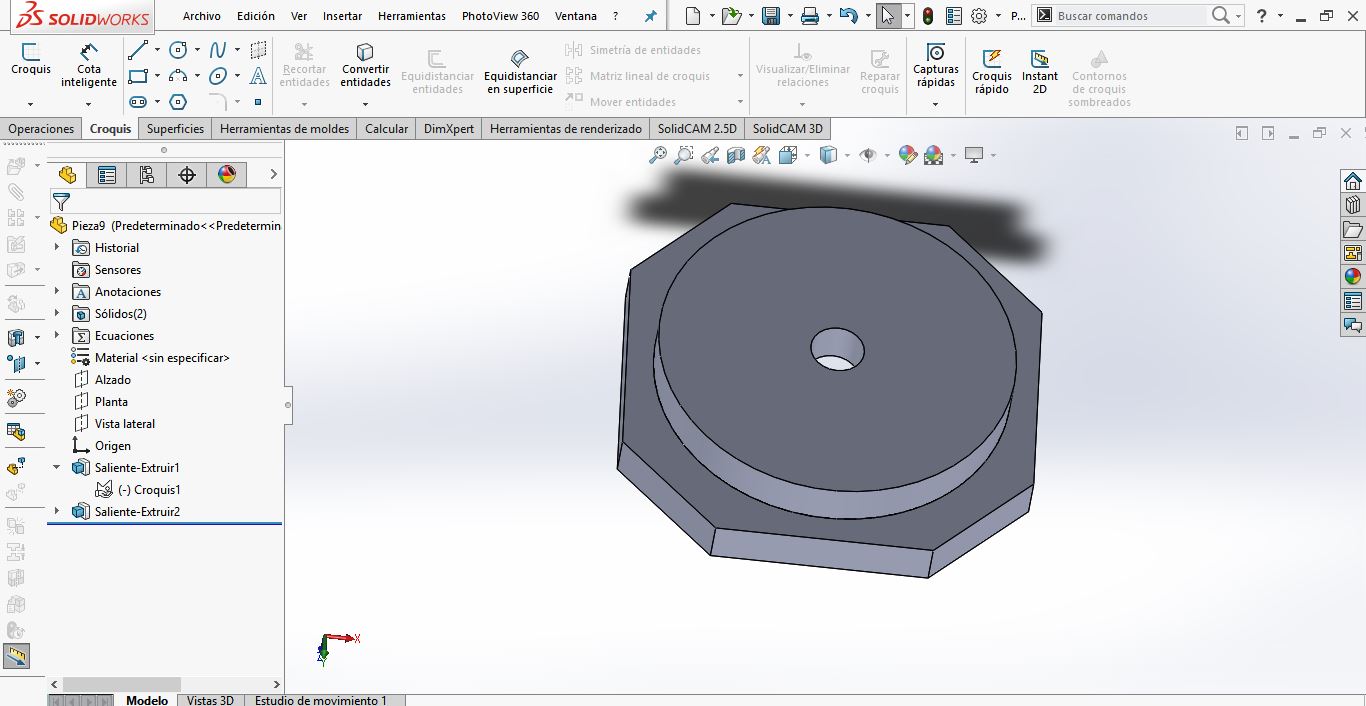Click the Convertir entidades tool
Viewport: 1366px width, 706px height.
click(365, 64)
